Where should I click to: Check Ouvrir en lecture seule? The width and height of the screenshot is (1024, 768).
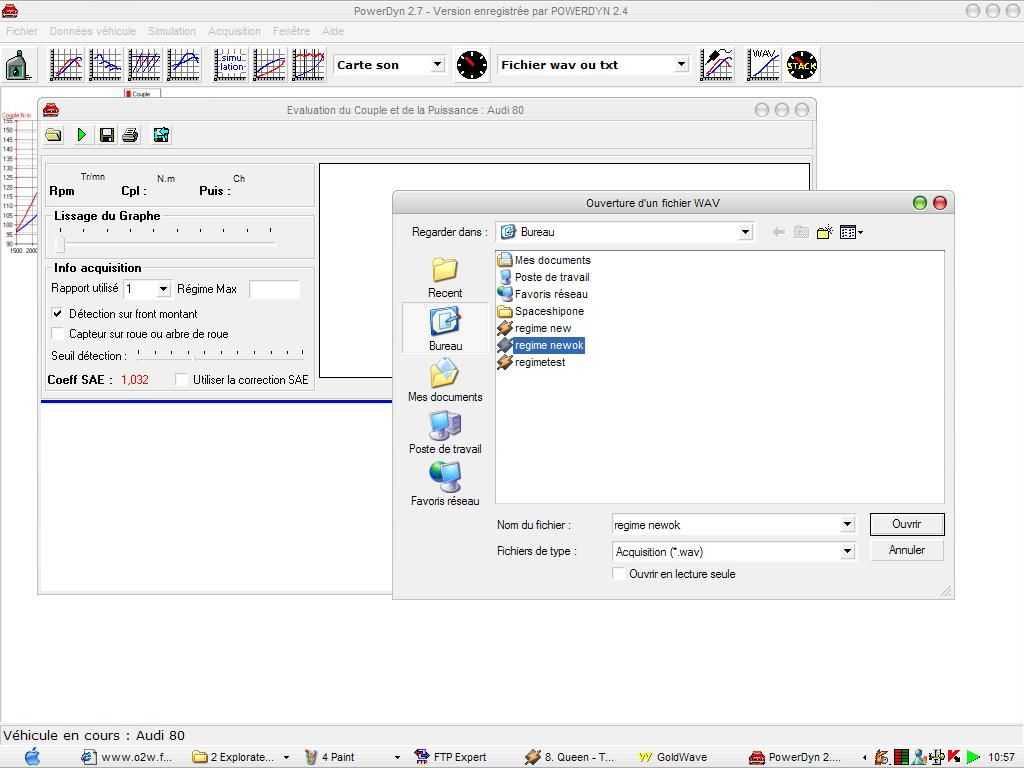[618, 573]
